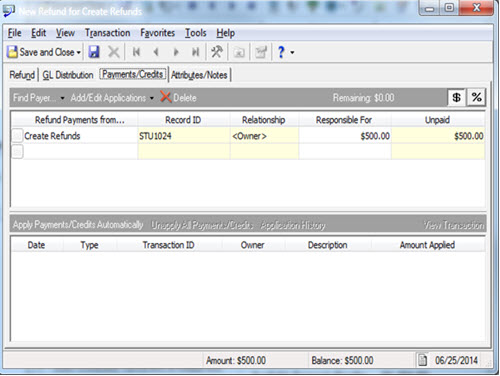This screenshot has width=500, height=376.
Task: Click the Remaining: $0.00 label
Action: (x=363, y=98)
